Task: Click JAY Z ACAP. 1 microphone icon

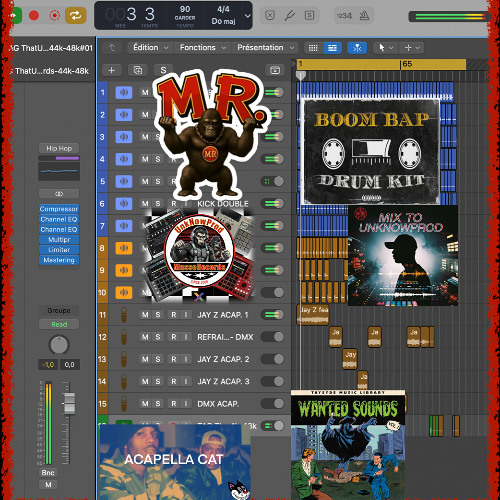Action: tap(124, 315)
